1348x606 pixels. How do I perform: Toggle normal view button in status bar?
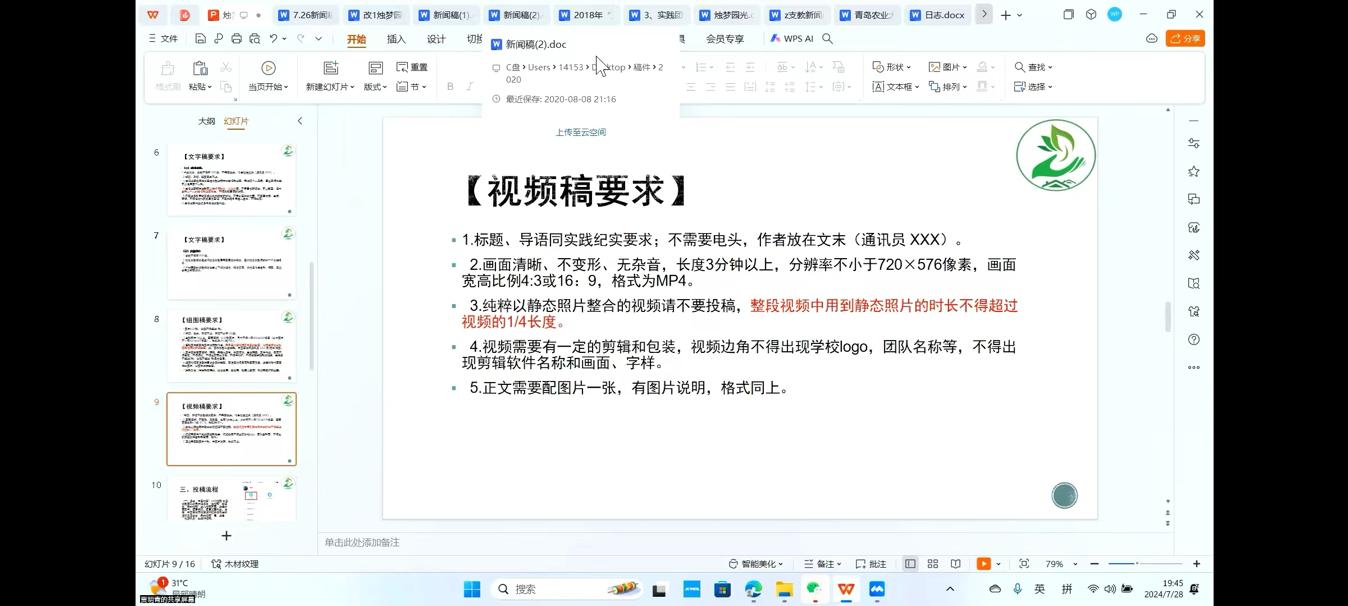pos(910,564)
